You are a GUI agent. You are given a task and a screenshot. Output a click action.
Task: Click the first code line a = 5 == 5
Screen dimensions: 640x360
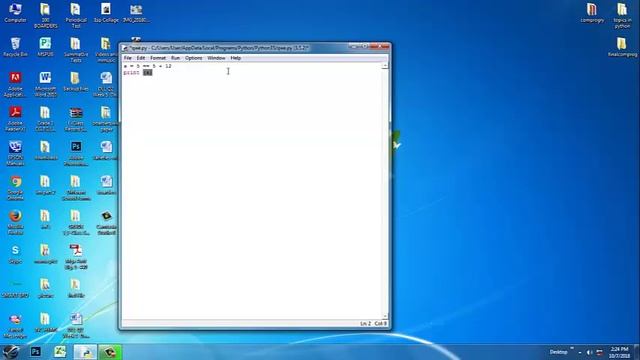pyautogui.click(x=148, y=66)
